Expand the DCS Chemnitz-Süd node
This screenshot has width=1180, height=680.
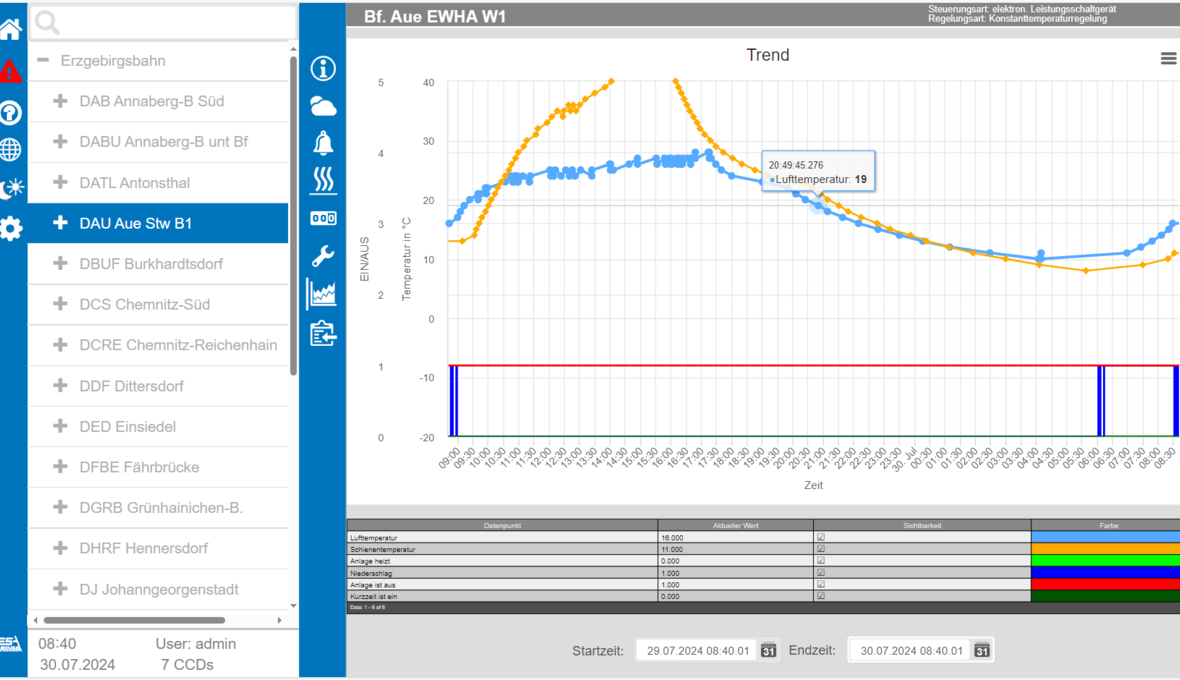click(x=60, y=304)
